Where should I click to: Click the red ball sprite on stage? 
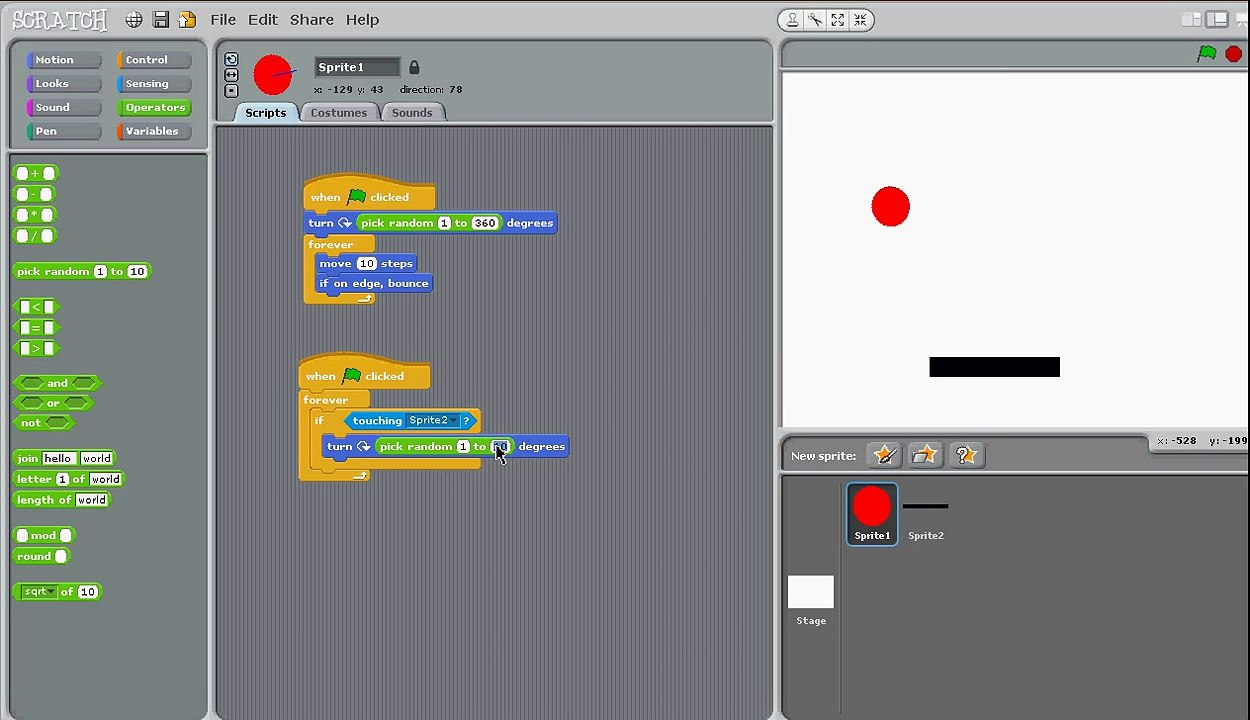pos(890,207)
